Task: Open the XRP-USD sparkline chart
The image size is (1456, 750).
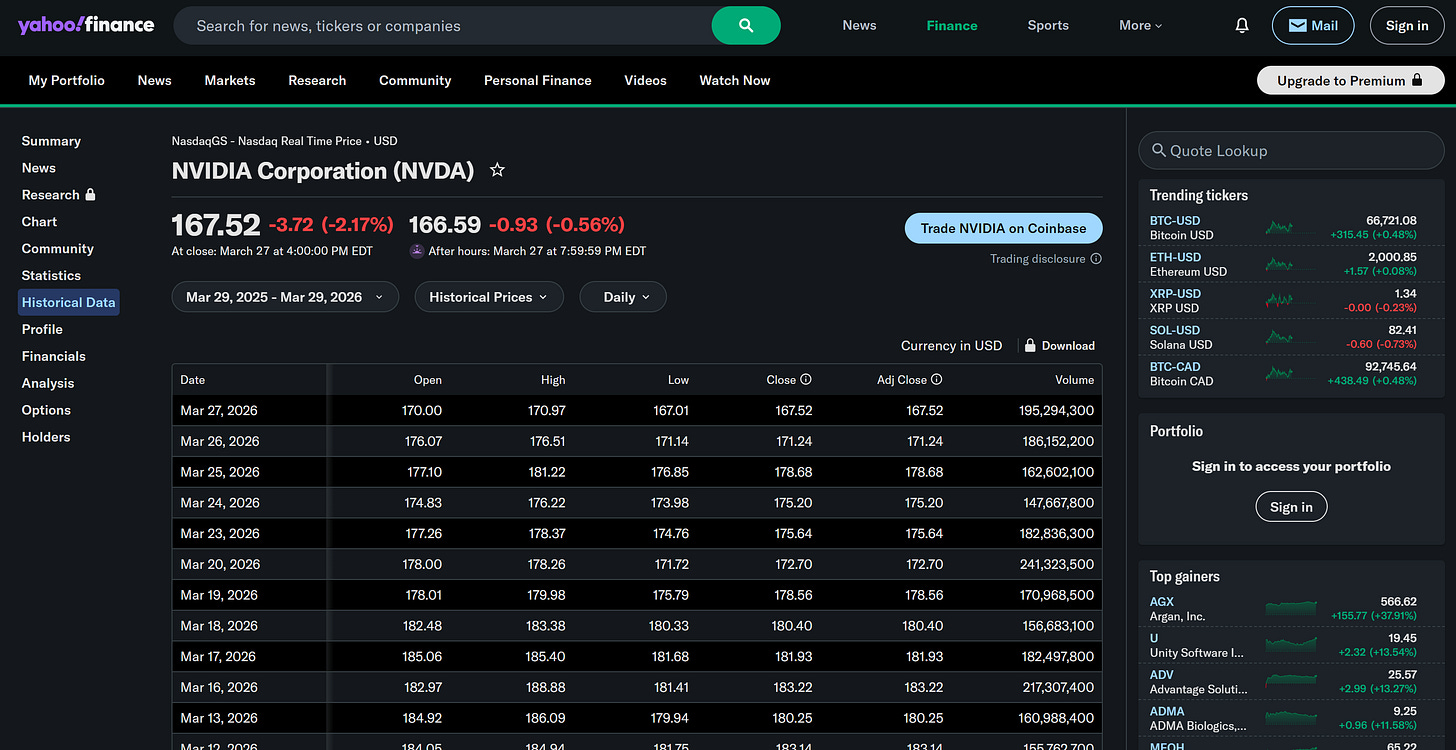Action: point(1279,301)
